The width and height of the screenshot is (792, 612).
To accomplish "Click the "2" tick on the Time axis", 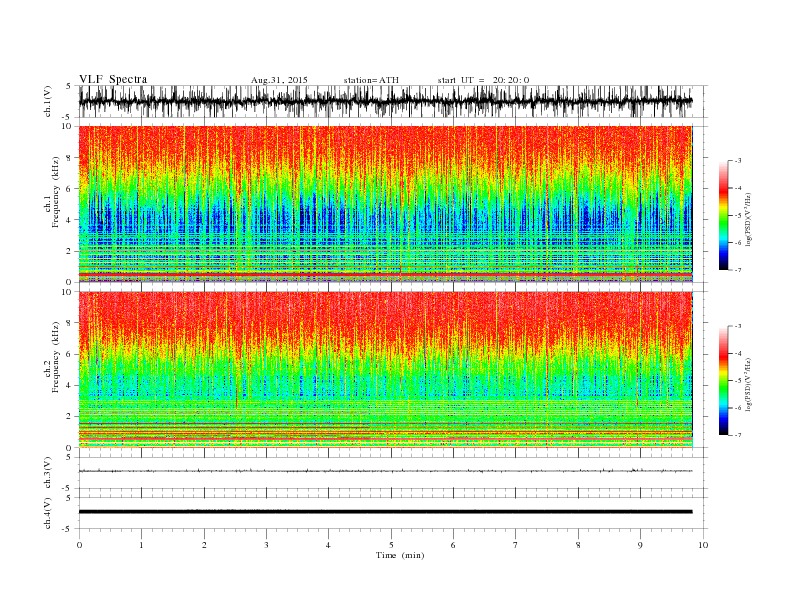I will 204,545.
